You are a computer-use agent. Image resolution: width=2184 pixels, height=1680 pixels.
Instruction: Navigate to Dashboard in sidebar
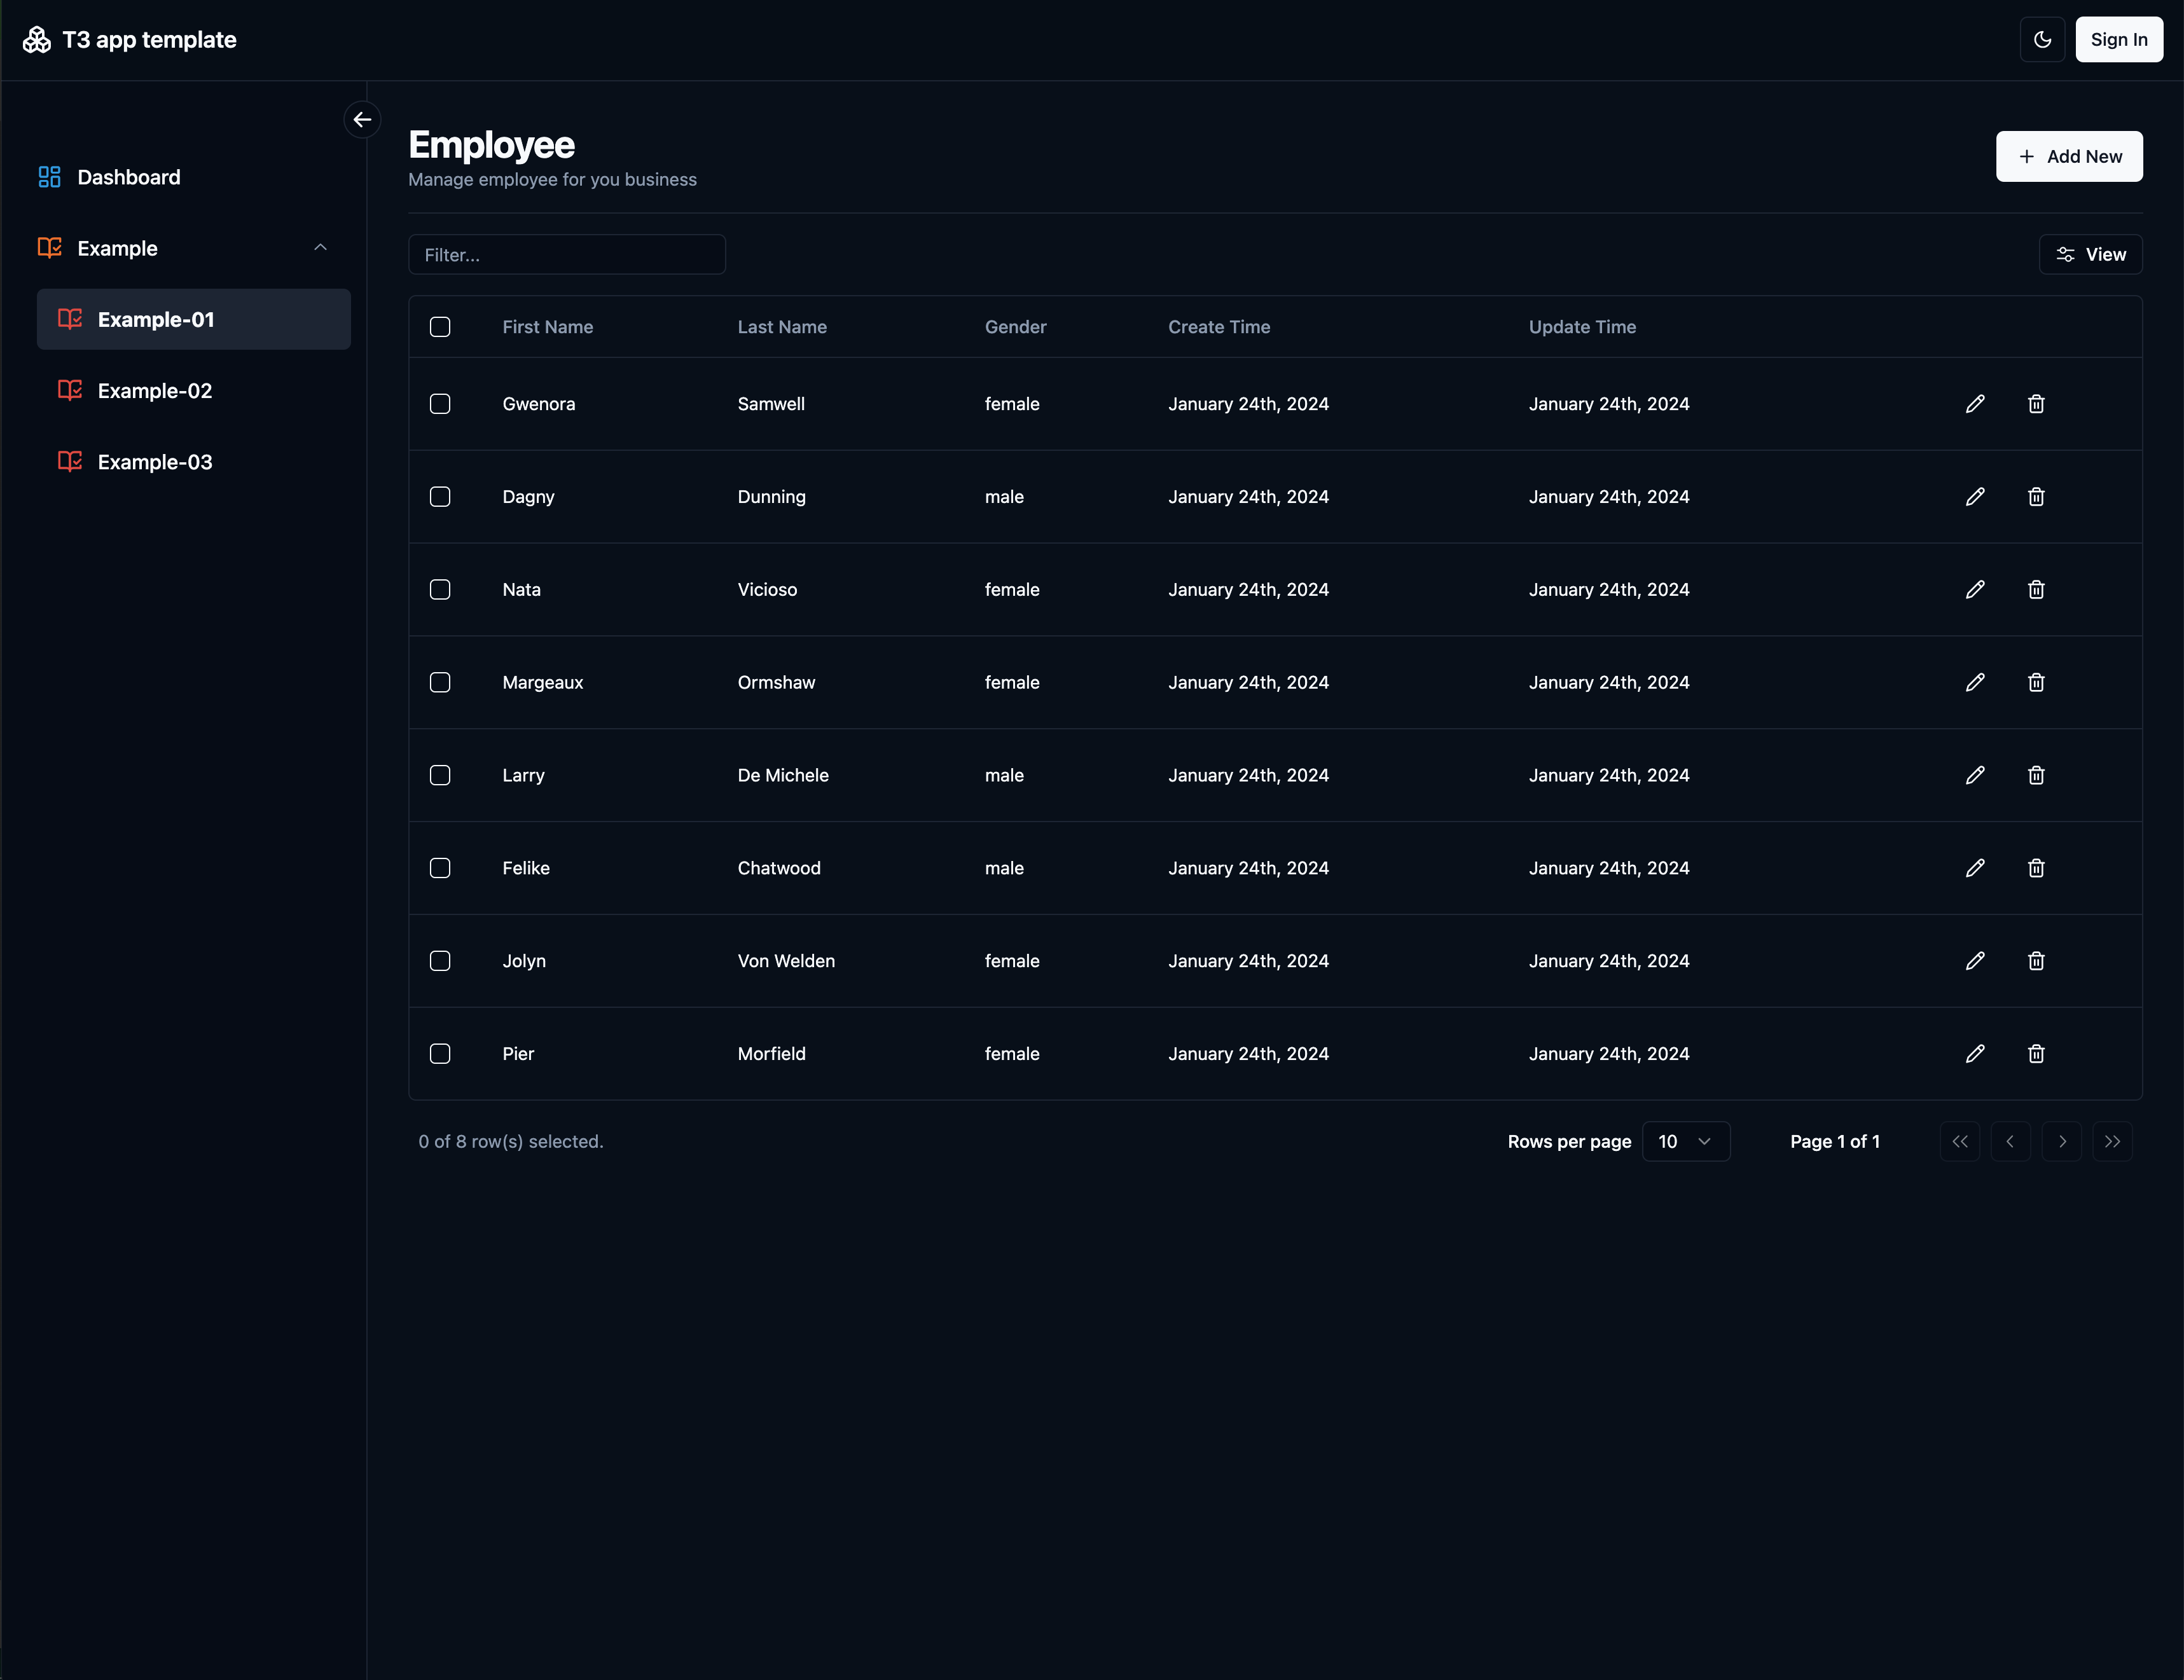point(128,177)
